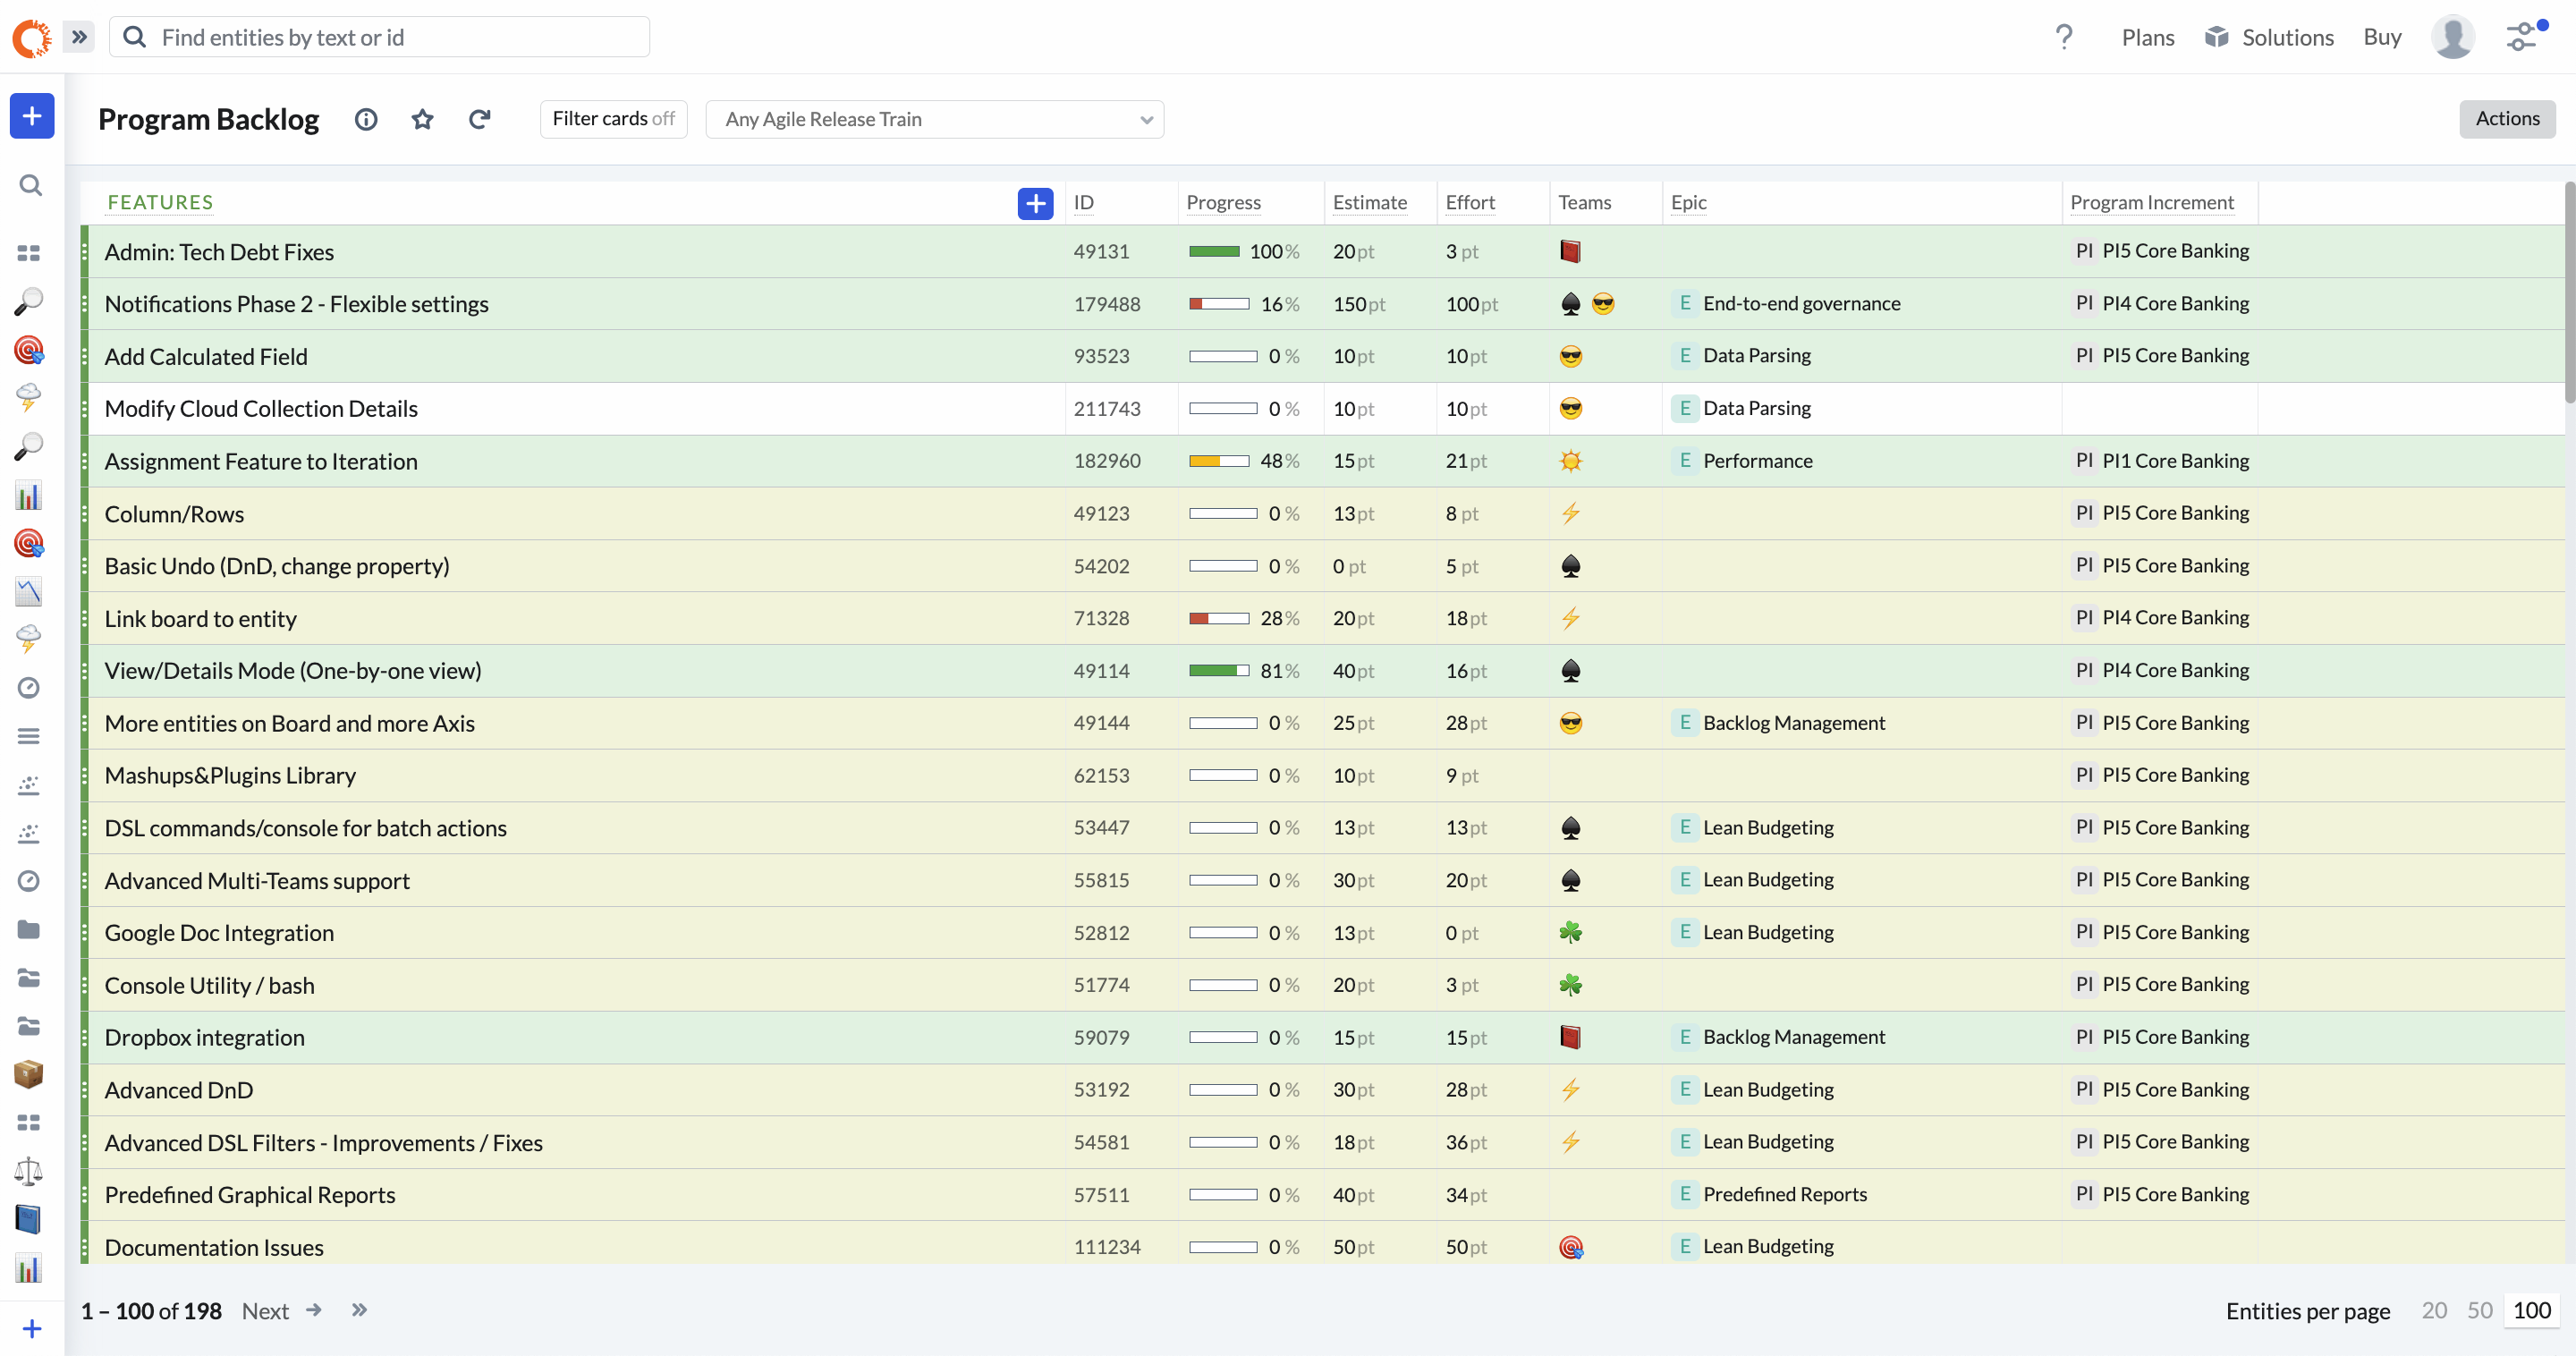Viewport: 2576px width, 1356px height.
Task: Click the vertical scrollbar of the backlog list
Action: [x=2569, y=292]
